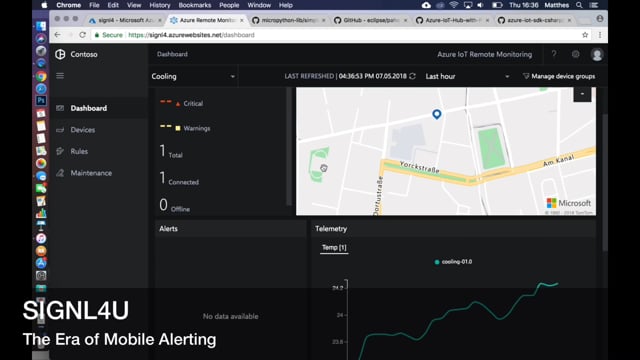640x360 pixels.
Task: Click the Contoso company name
Action: [84, 54]
